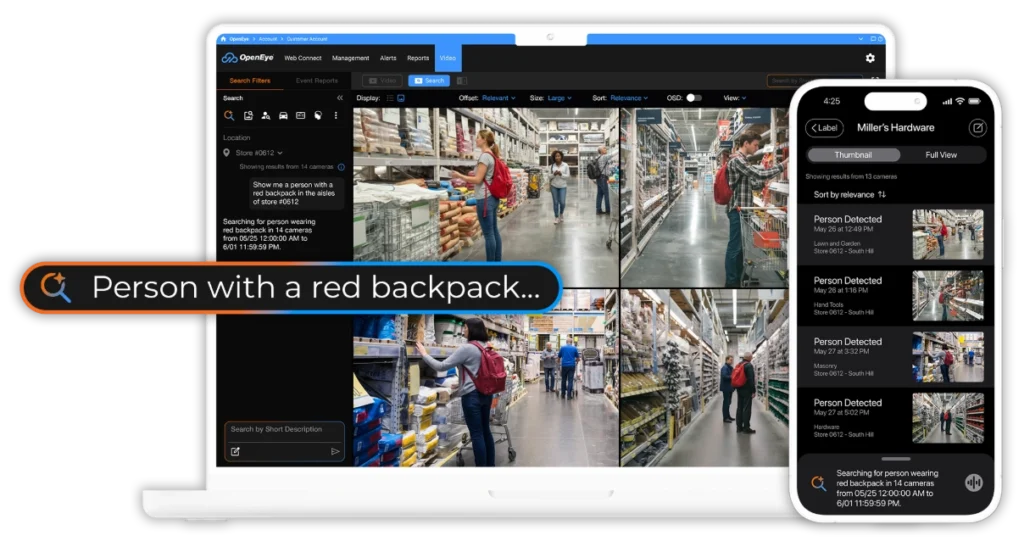
Task: Tap the compose icon on phone header
Action: [978, 128]
